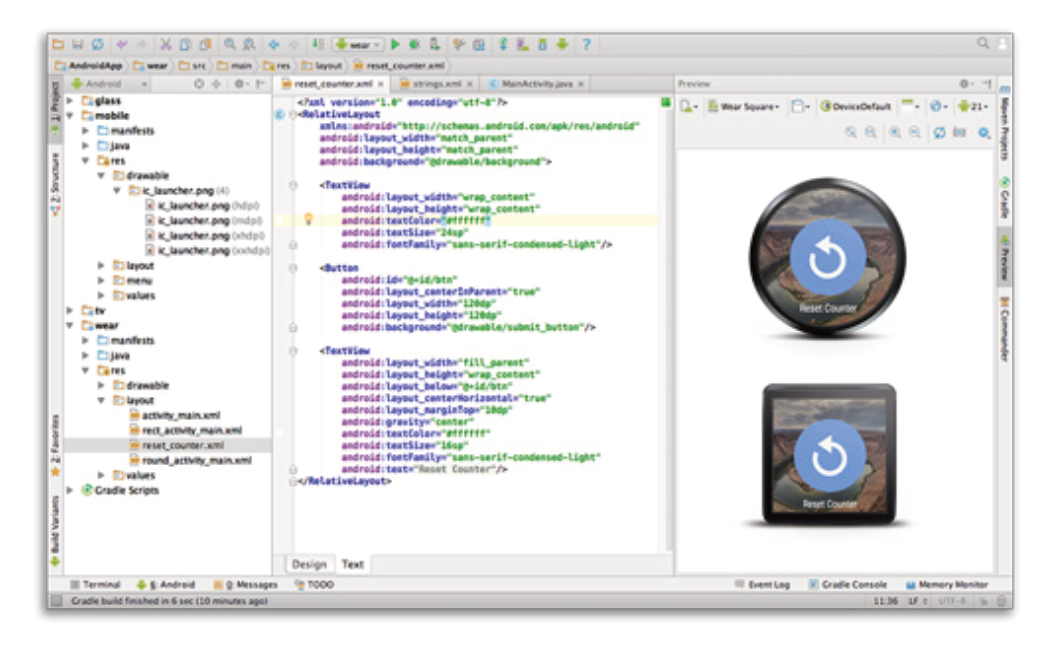Open the SDK Manager icon

coord(542,45)
